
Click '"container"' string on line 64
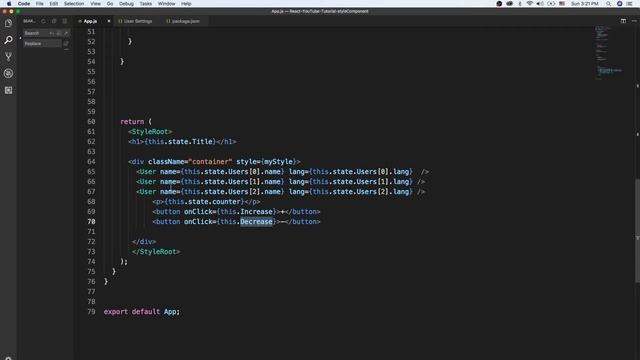click(210, 162)
